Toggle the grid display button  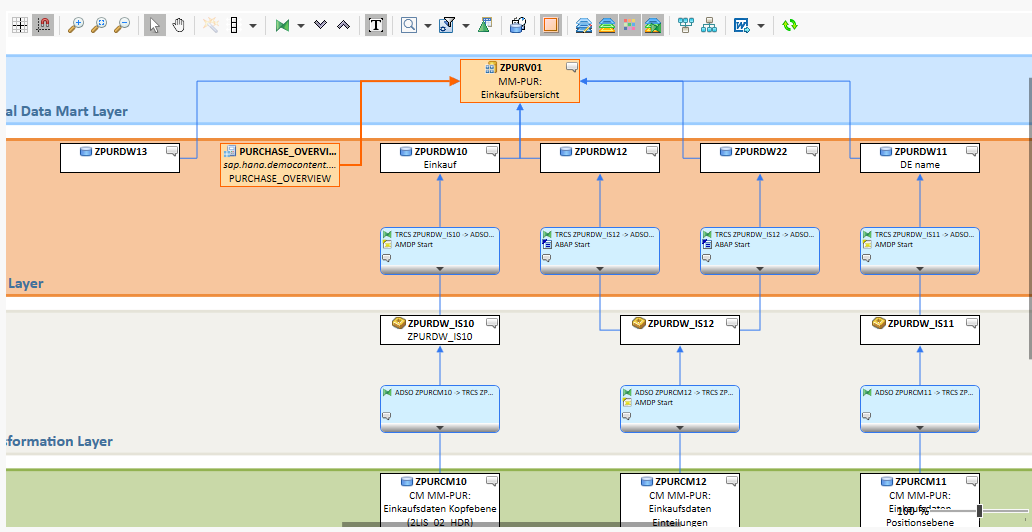20,25
